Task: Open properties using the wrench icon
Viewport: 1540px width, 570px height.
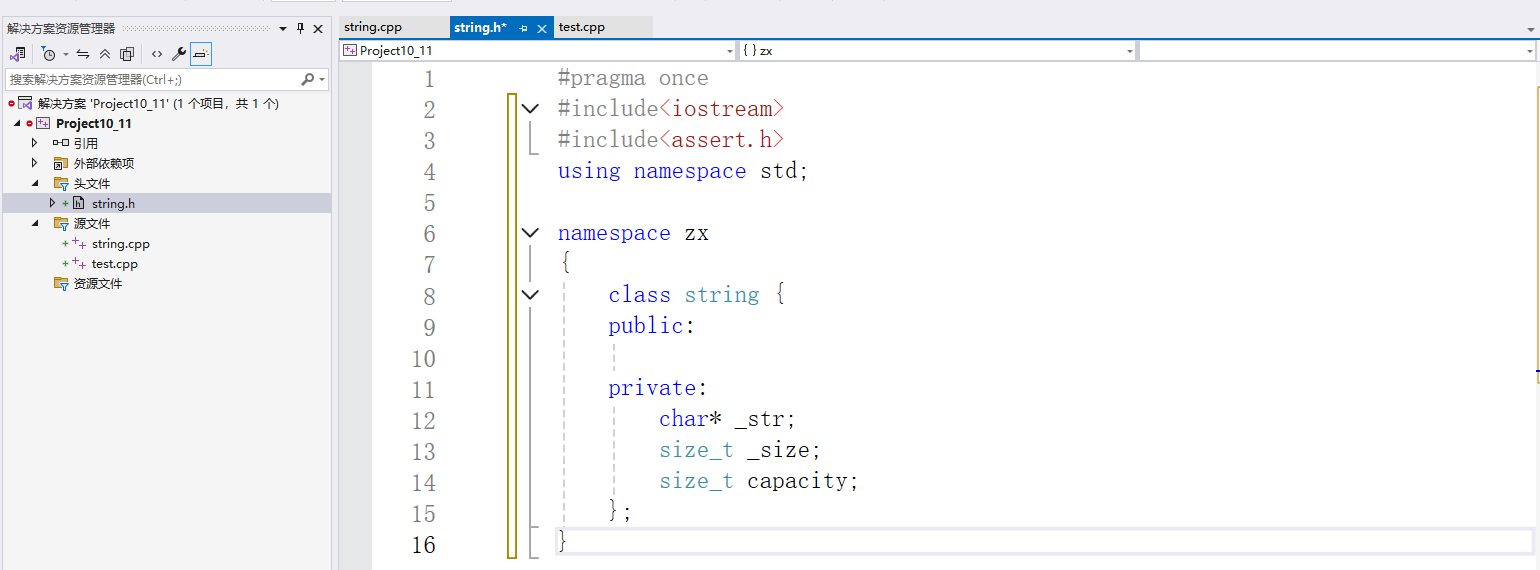Action: [179, 54]
